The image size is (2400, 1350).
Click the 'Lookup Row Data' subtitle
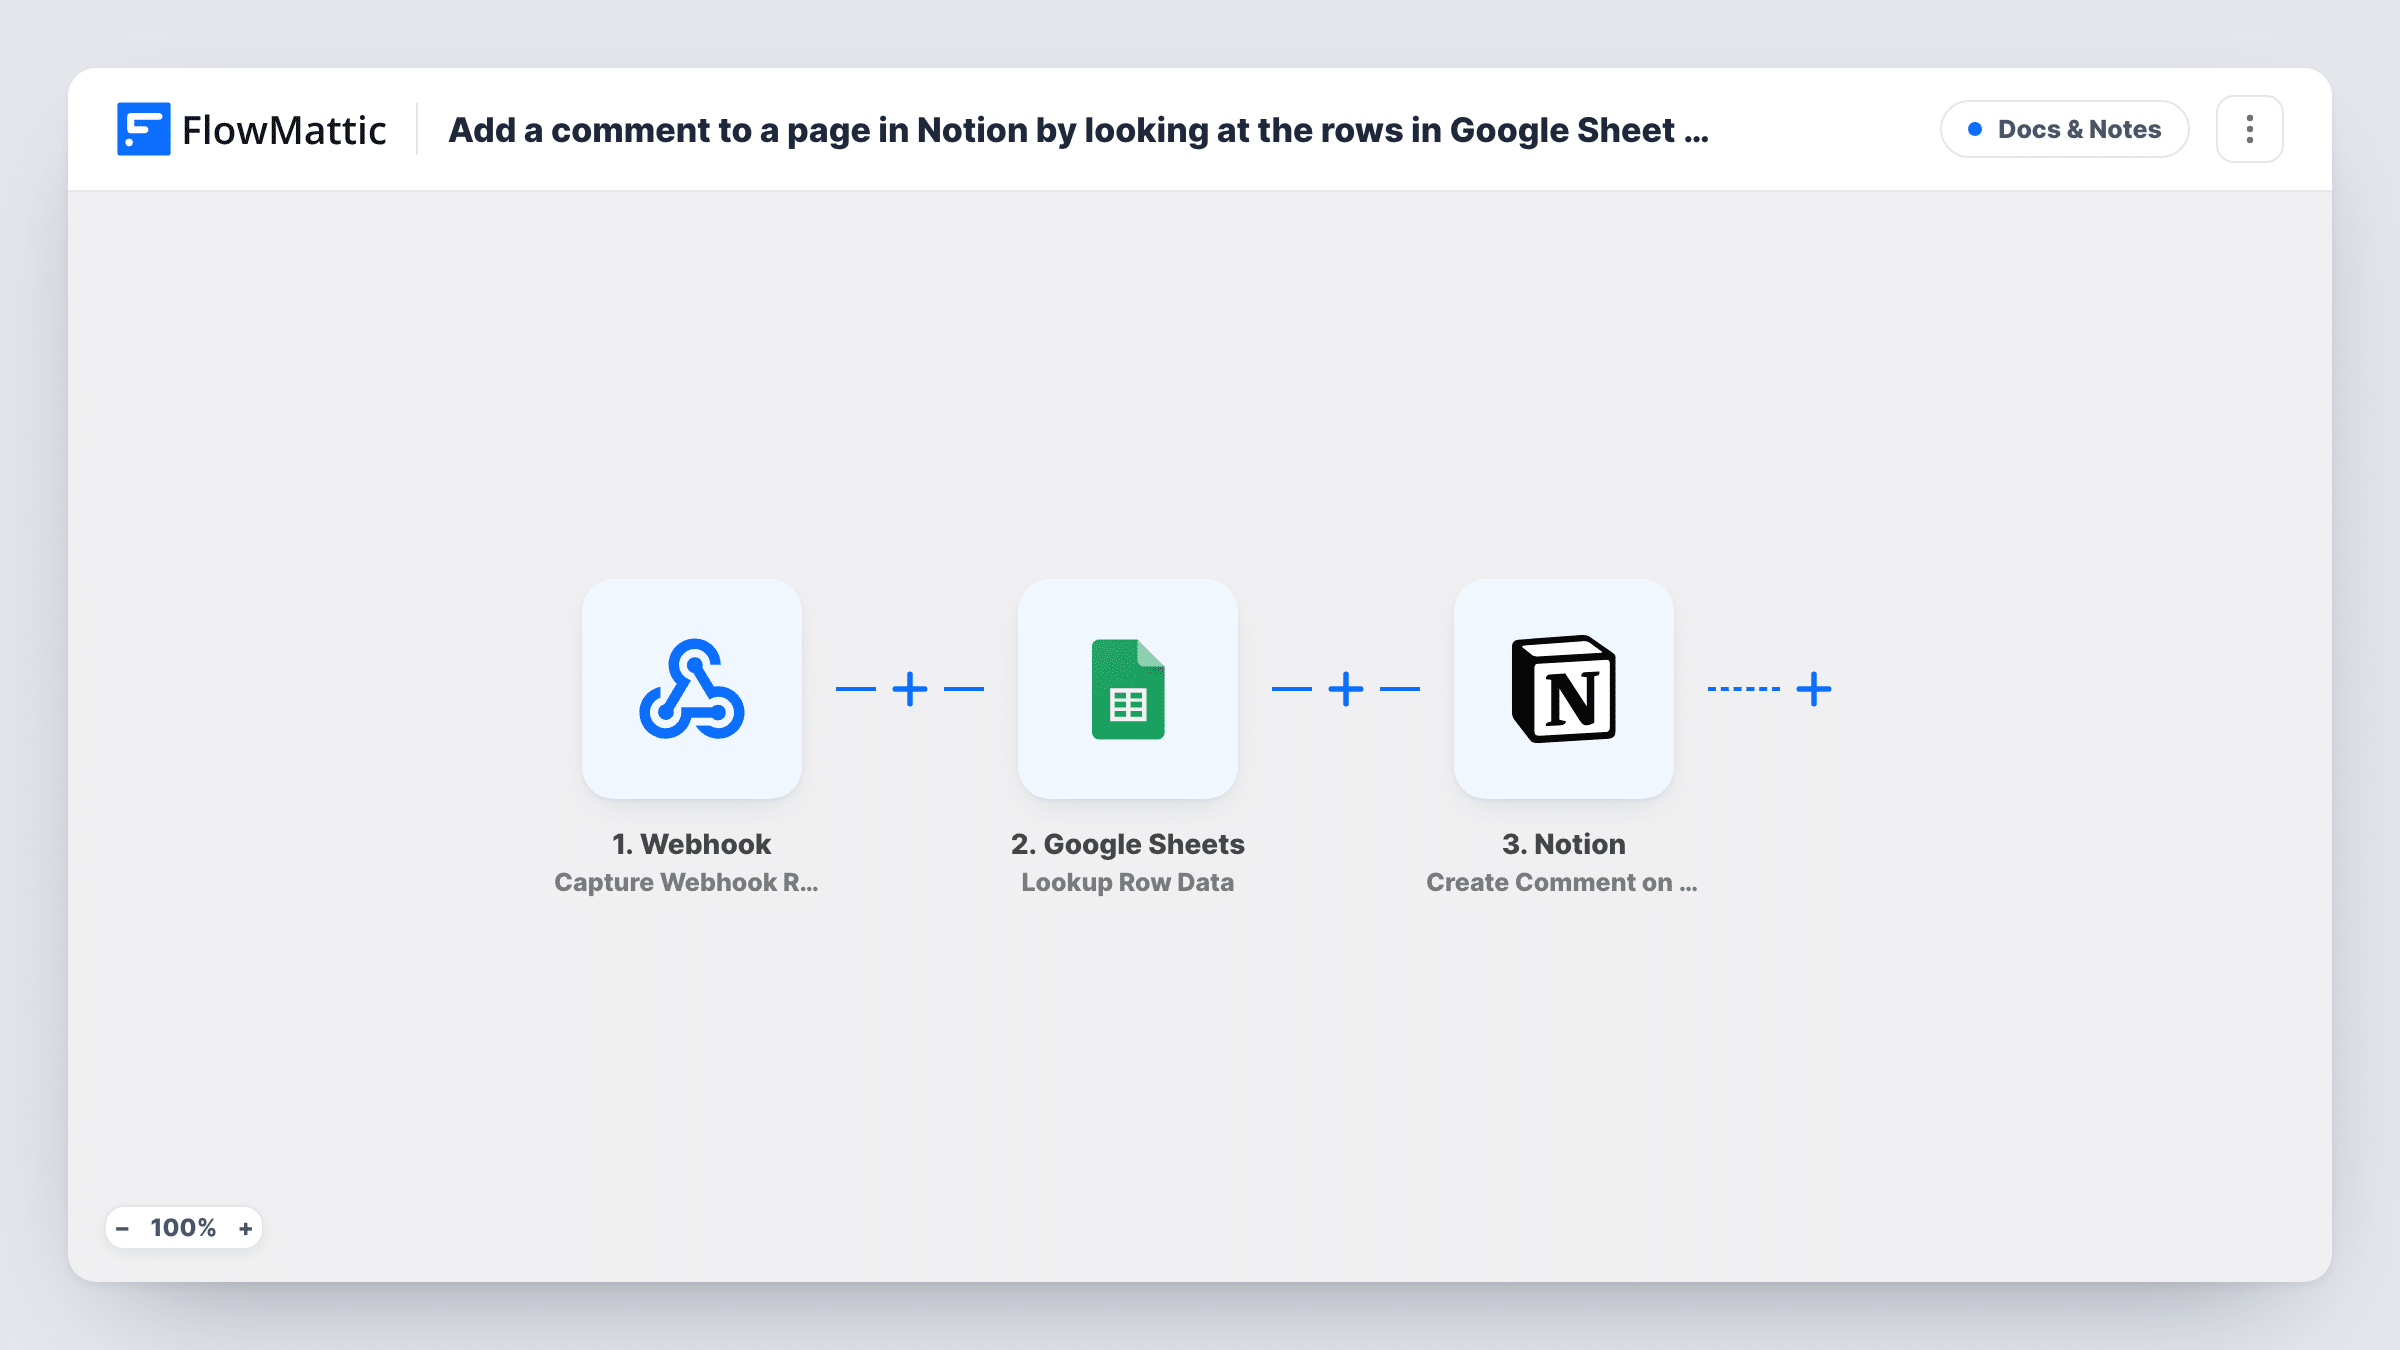1128,882
